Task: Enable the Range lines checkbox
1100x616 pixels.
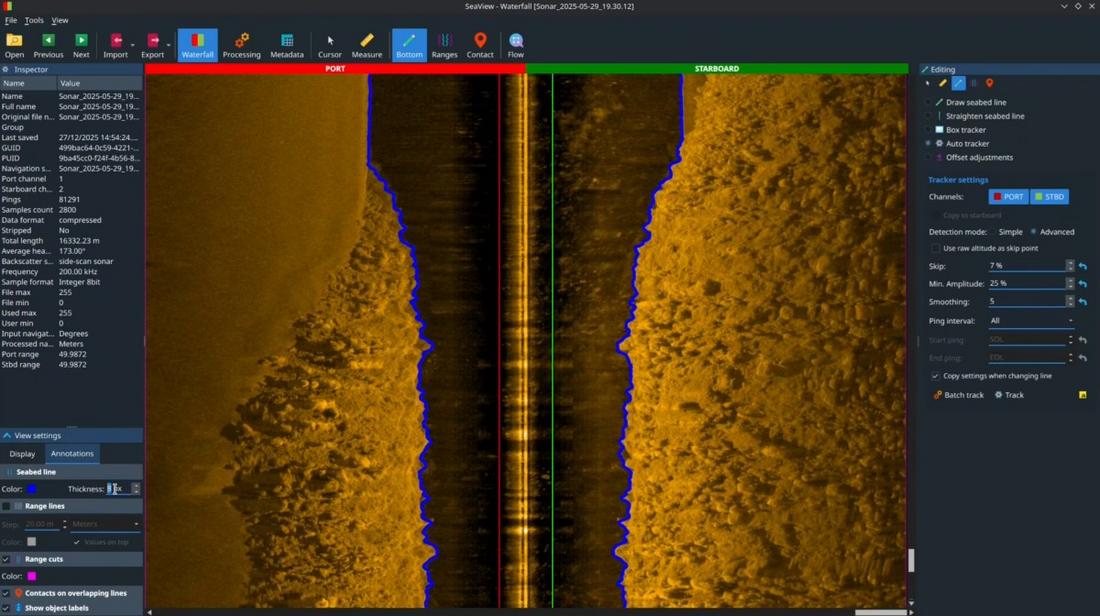Action: point(6,507)
